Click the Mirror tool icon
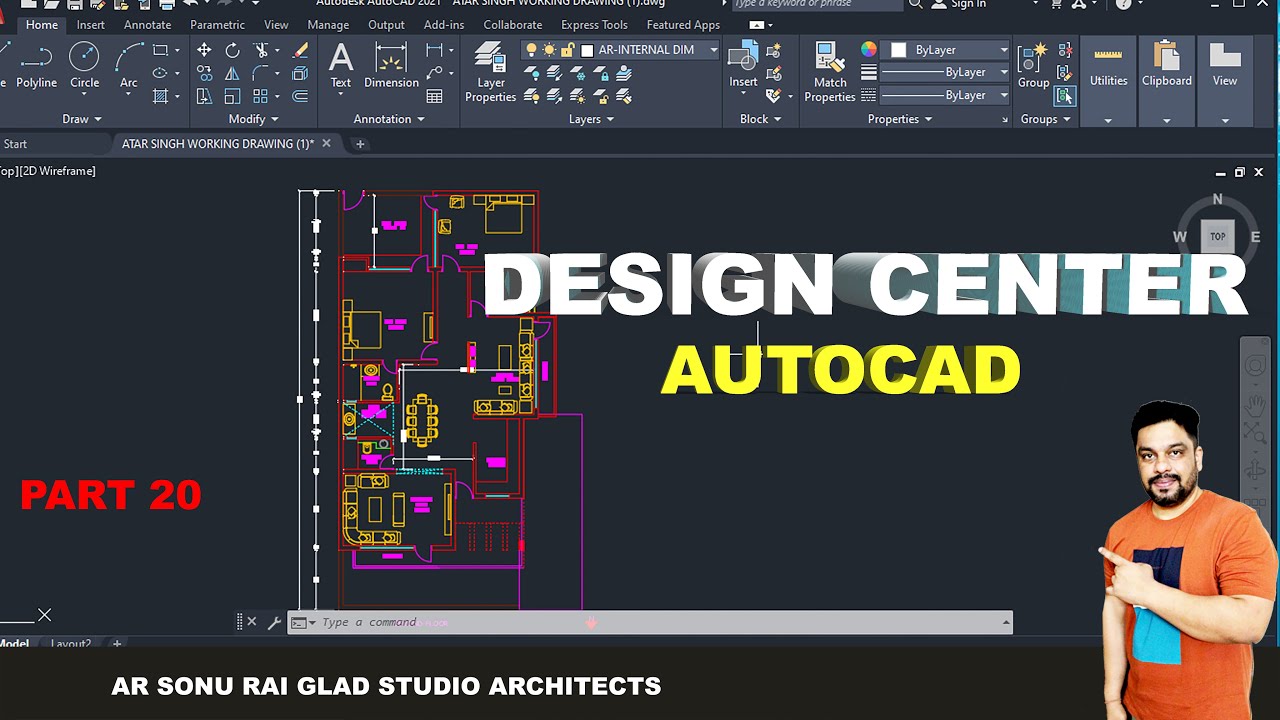This screenshot has height=720, width=1280. tap(232, 73)
